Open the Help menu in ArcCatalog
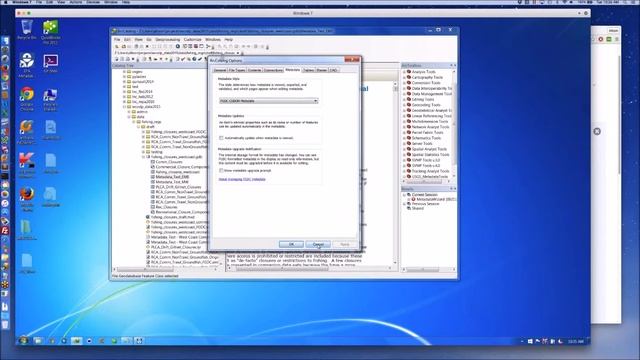Viewport: 640px width, 360px height. (x=229, y=40)
